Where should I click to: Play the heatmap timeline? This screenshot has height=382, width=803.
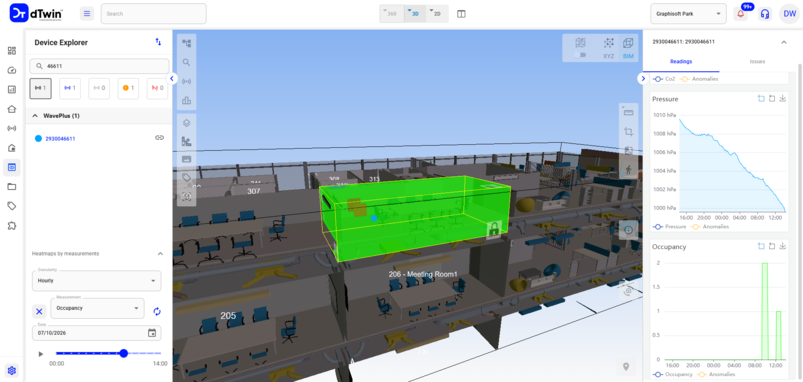41,354
